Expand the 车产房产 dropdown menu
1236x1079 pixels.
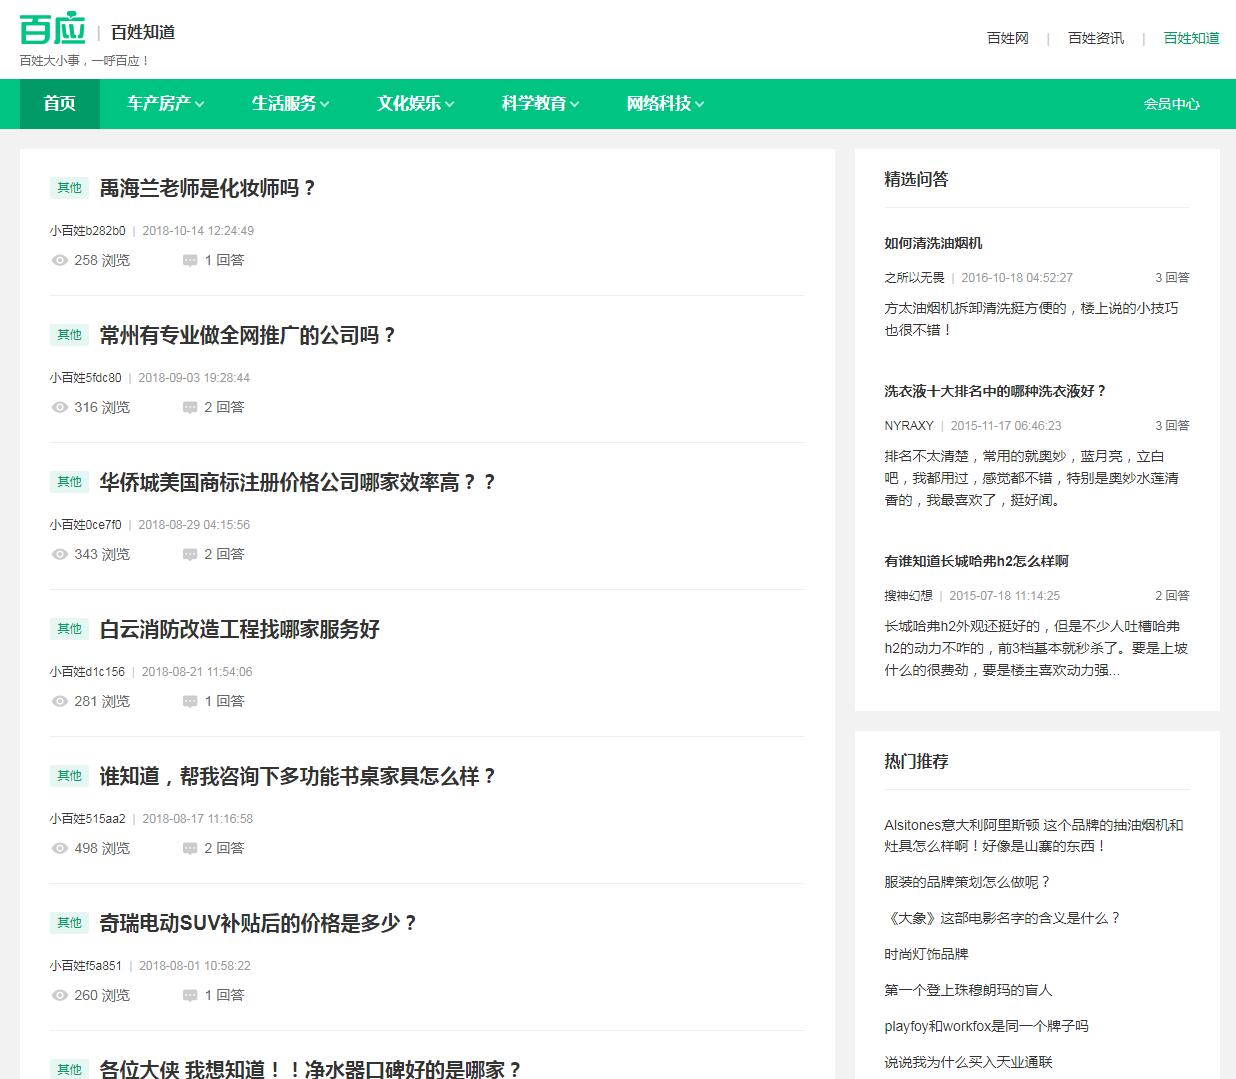click(x=165, y=104)
